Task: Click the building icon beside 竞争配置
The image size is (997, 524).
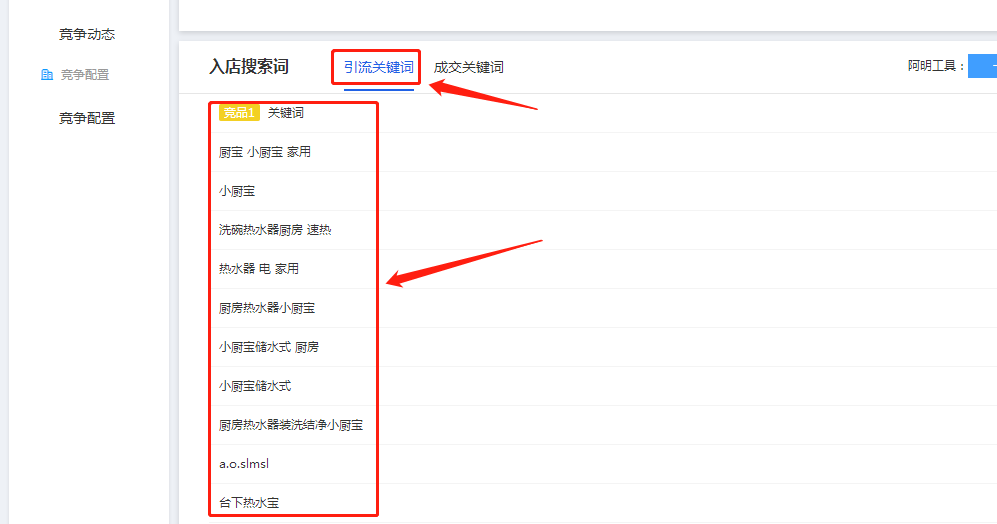Action: click(47, 75)
